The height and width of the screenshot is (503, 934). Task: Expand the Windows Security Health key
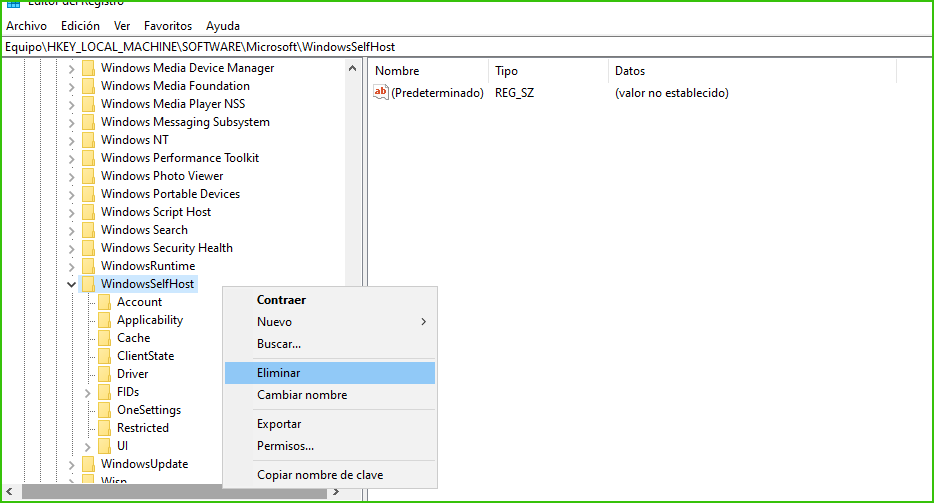[71, 249]
